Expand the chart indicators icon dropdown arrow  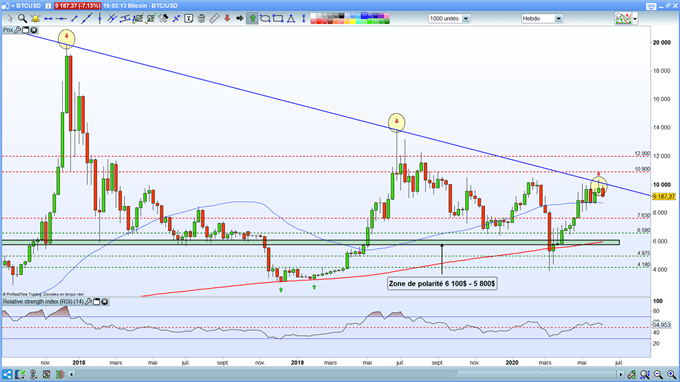click(635, 19)
